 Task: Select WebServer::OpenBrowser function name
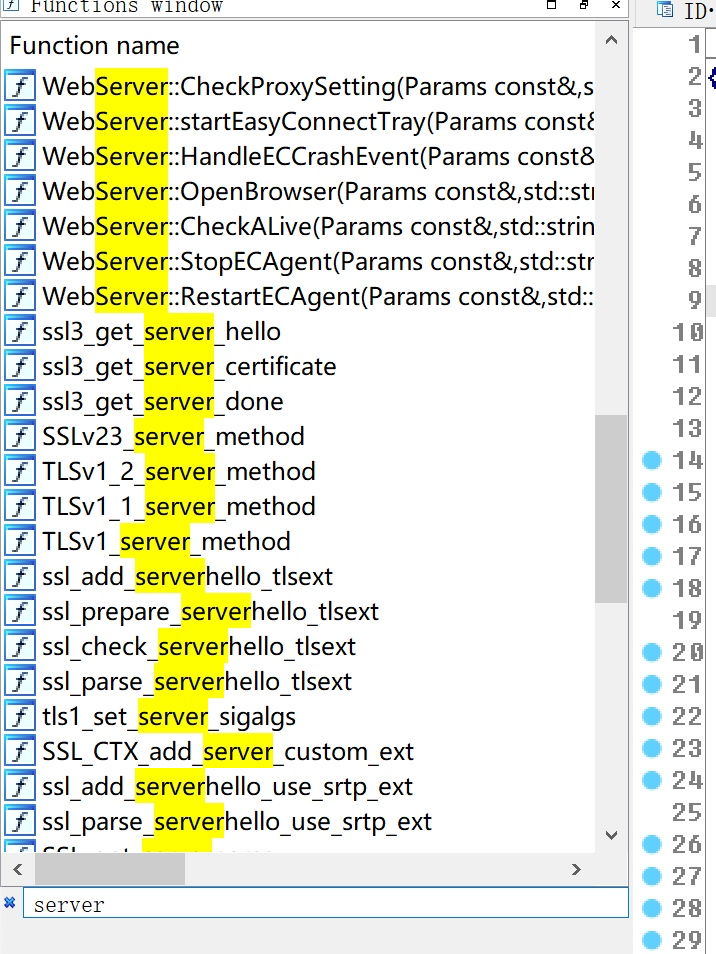[x=318, y=192]
